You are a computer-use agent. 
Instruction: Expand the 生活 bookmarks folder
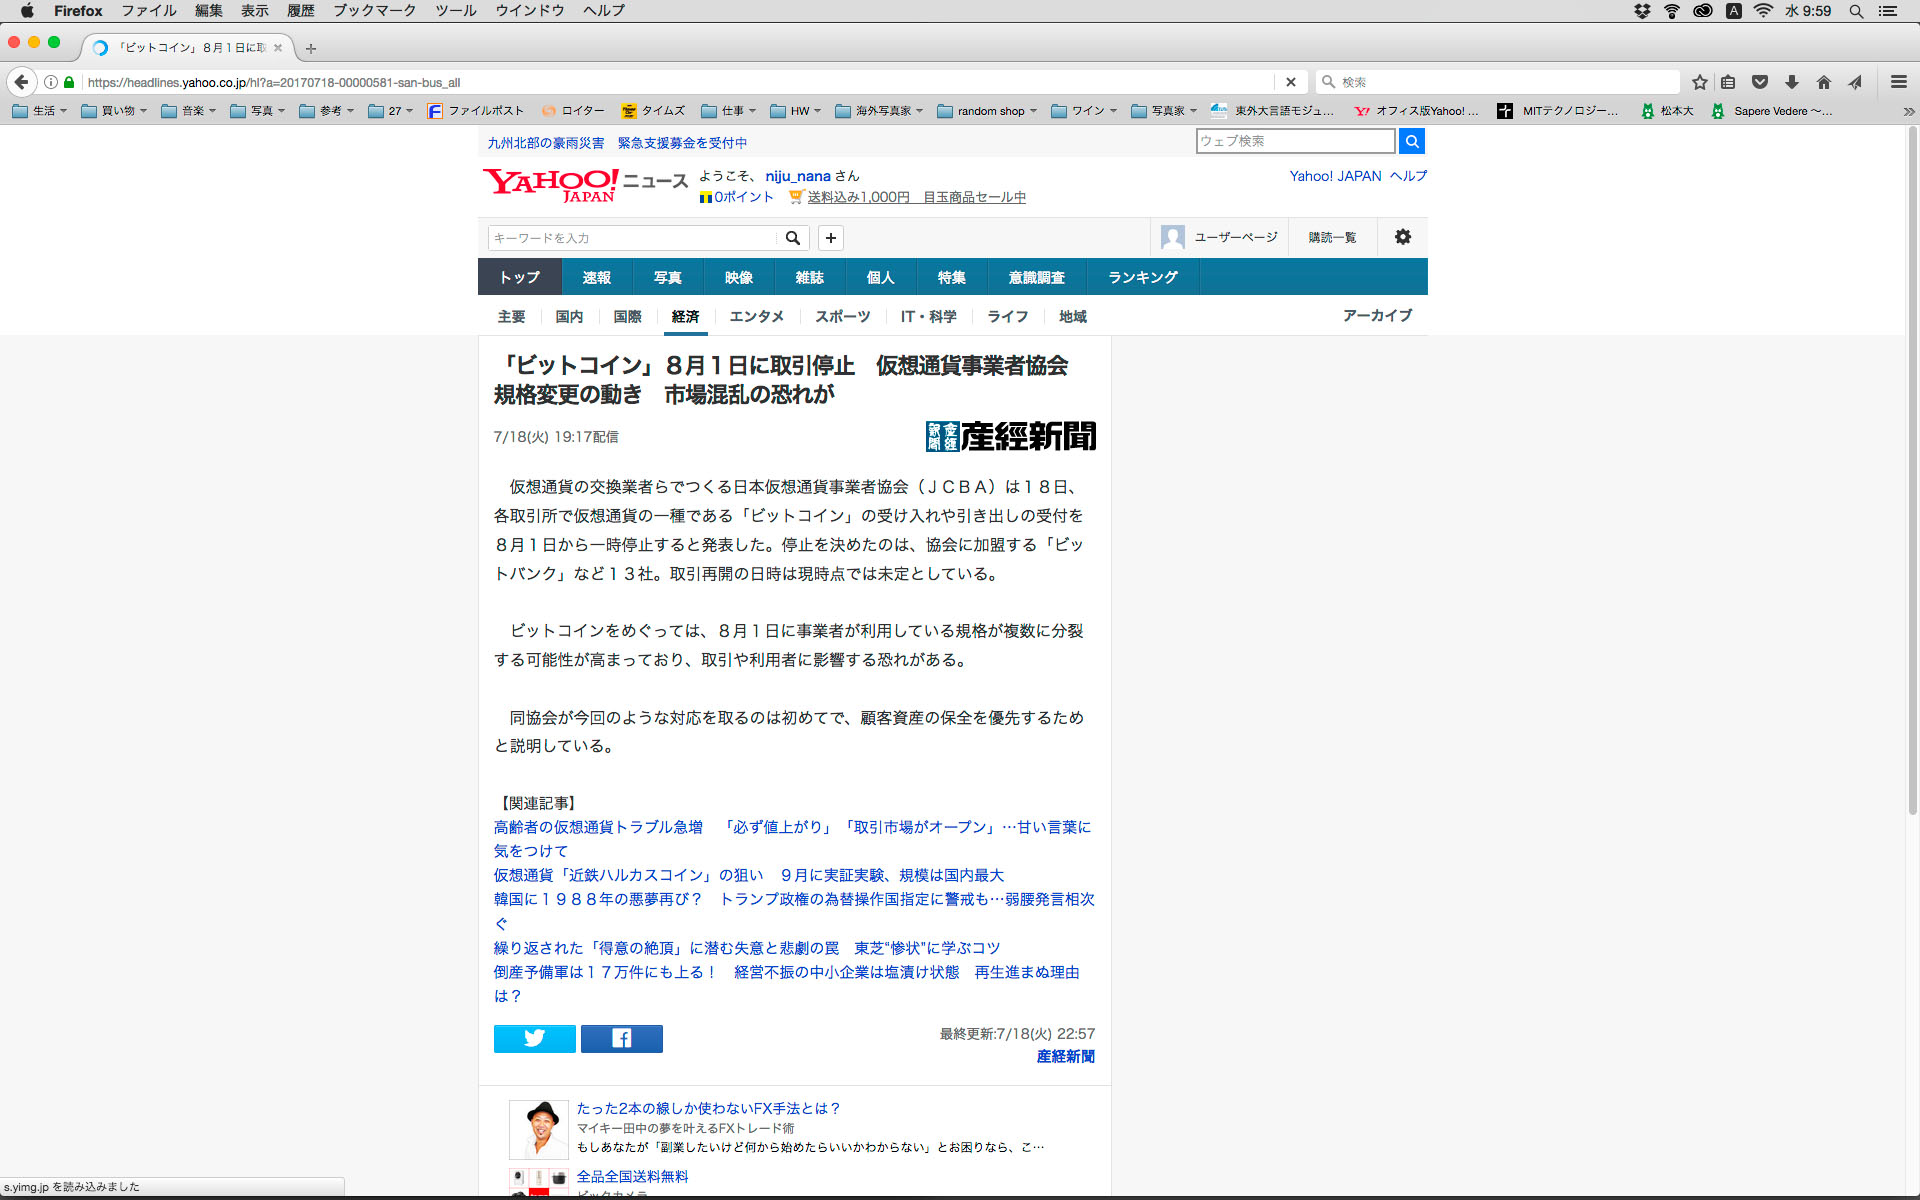[x=40, y=111]
